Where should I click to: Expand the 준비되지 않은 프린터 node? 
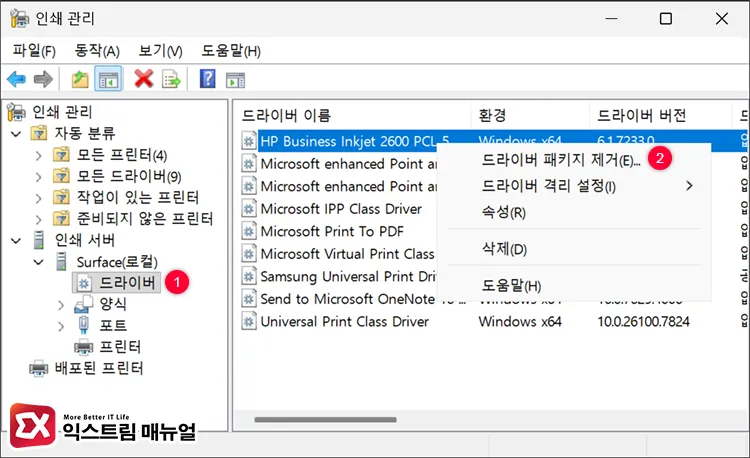[x=38, y=219]
